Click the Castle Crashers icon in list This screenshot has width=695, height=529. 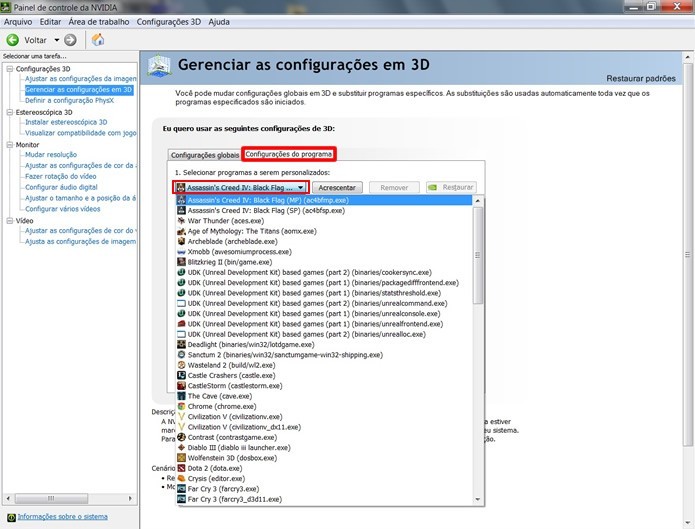click(x=181, y=376)
